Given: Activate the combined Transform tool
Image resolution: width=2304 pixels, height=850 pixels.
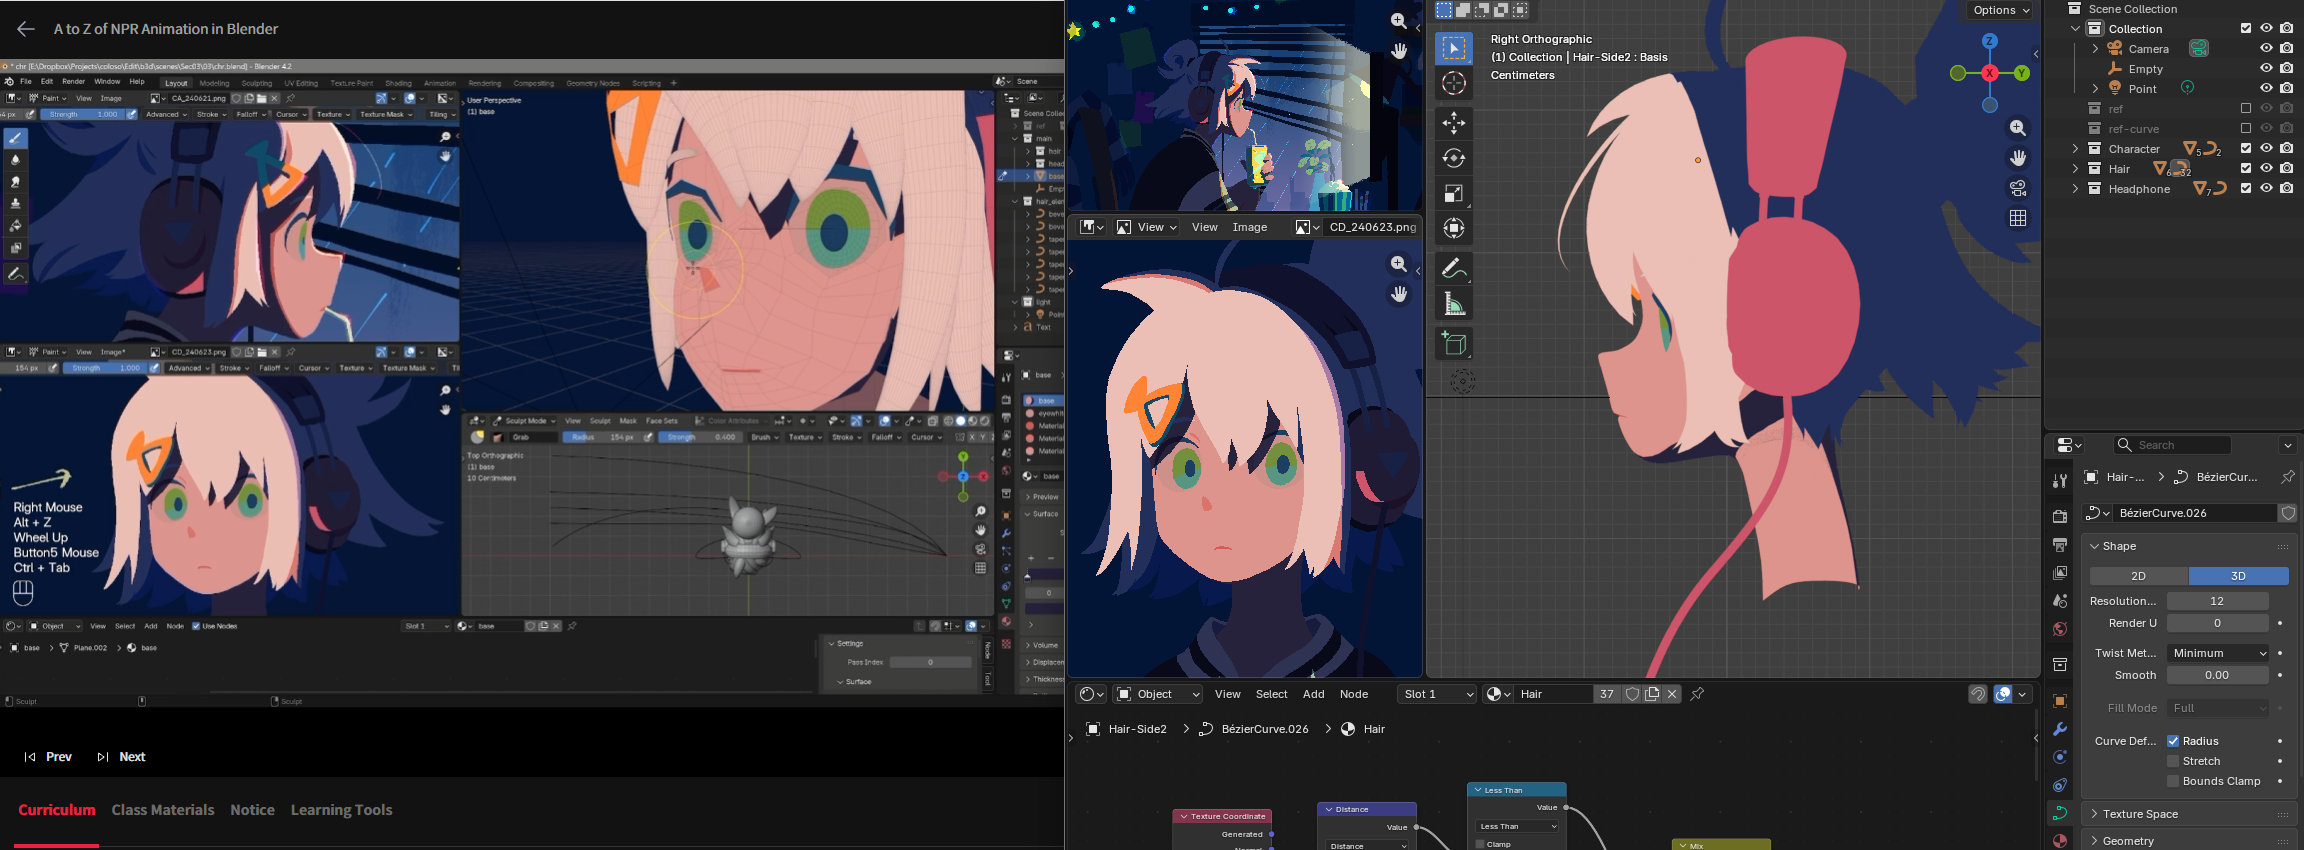Looking at the screenshot, I should pos(1454,228).
